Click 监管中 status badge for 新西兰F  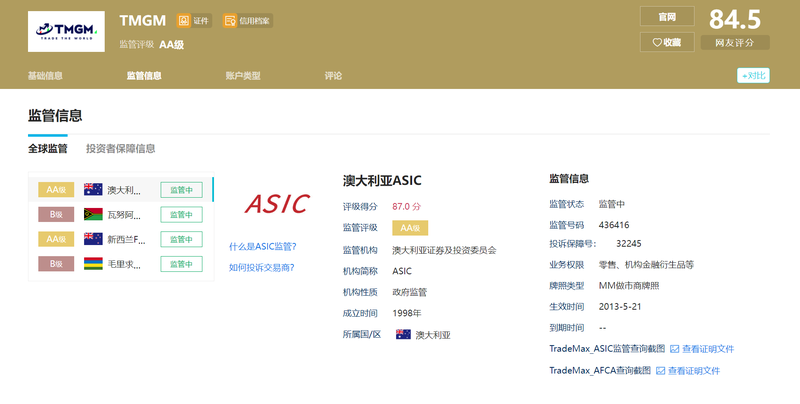tap(182, 239)
